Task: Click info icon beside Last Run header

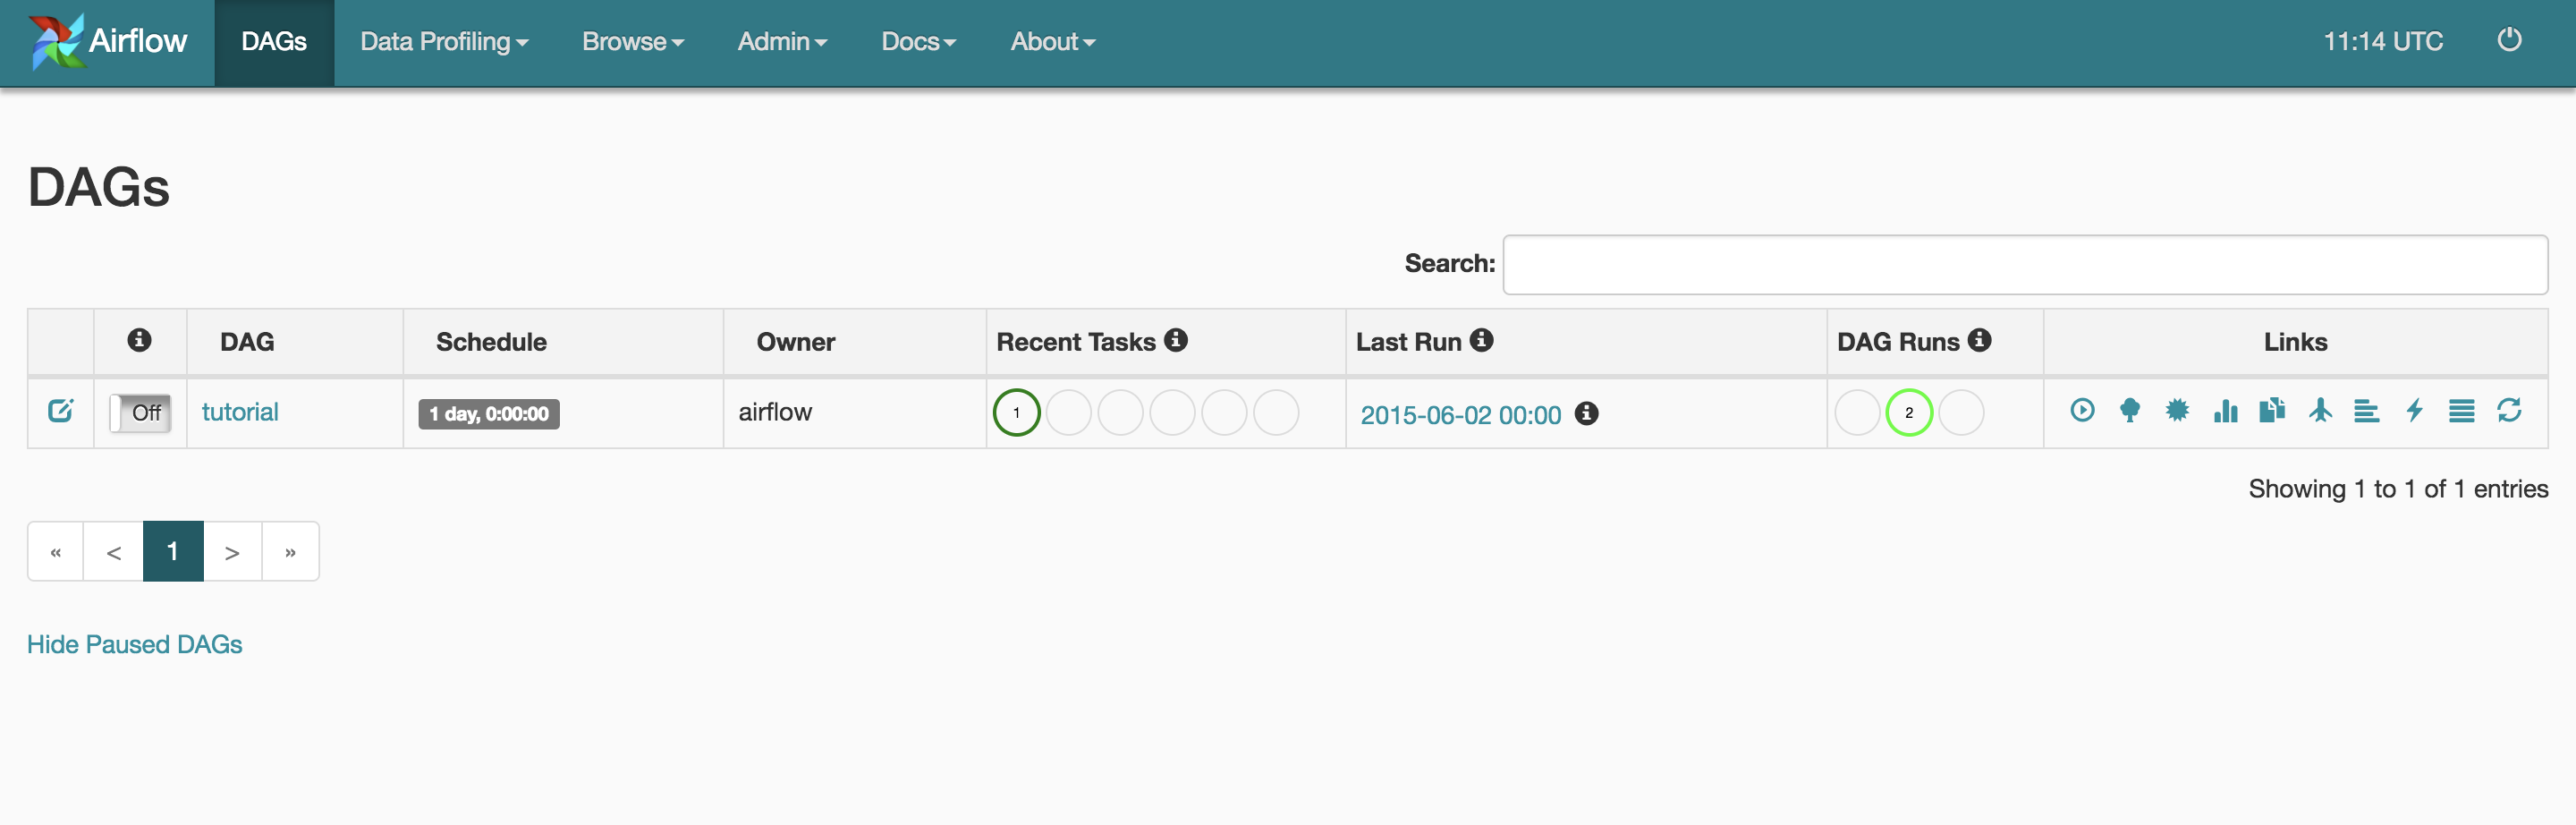Action: point(1481,340)
